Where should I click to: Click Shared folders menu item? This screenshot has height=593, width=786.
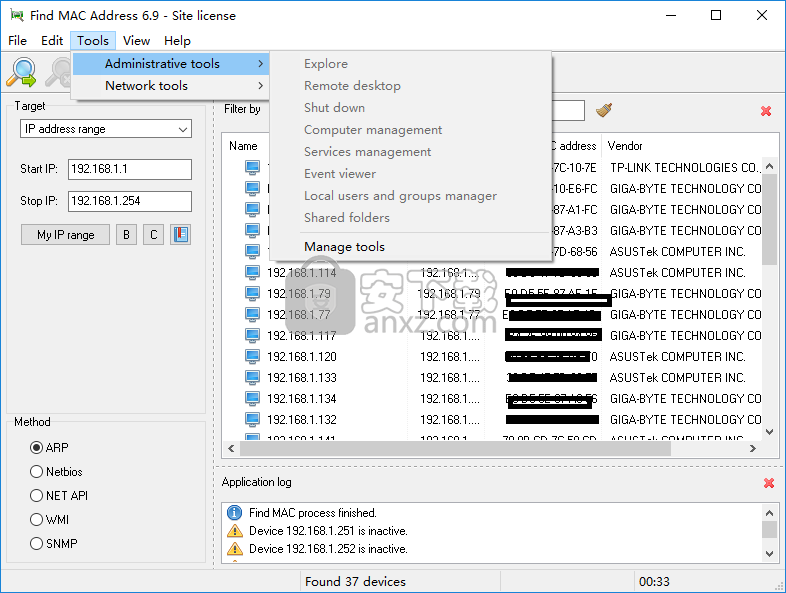point(347,218)
